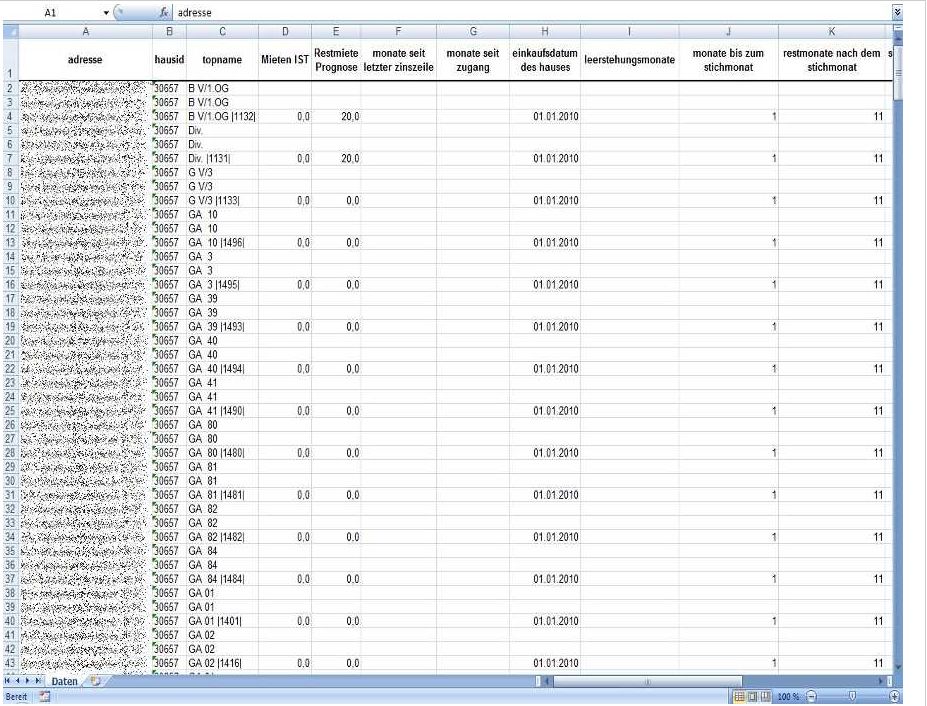Screen dimensions: 927x706
Task: Select column H header
Action: coord(544,31)
